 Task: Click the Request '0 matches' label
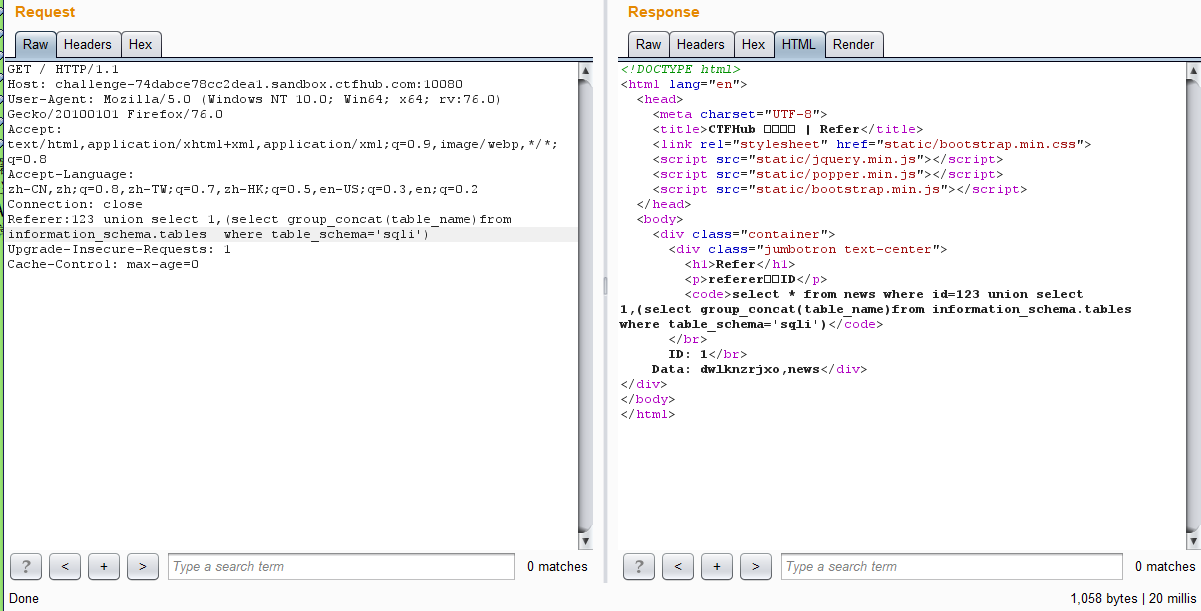click(x=557, y=566)
